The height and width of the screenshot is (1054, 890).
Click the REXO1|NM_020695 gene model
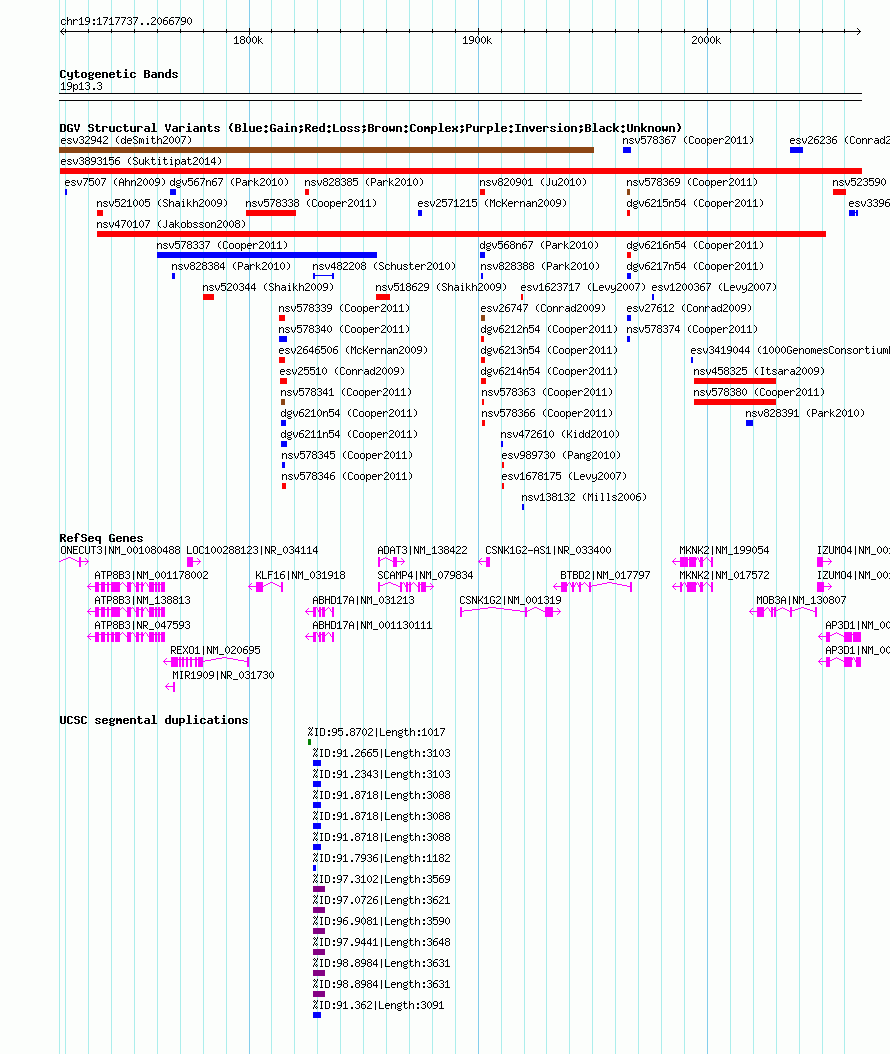tap(206, 662)
